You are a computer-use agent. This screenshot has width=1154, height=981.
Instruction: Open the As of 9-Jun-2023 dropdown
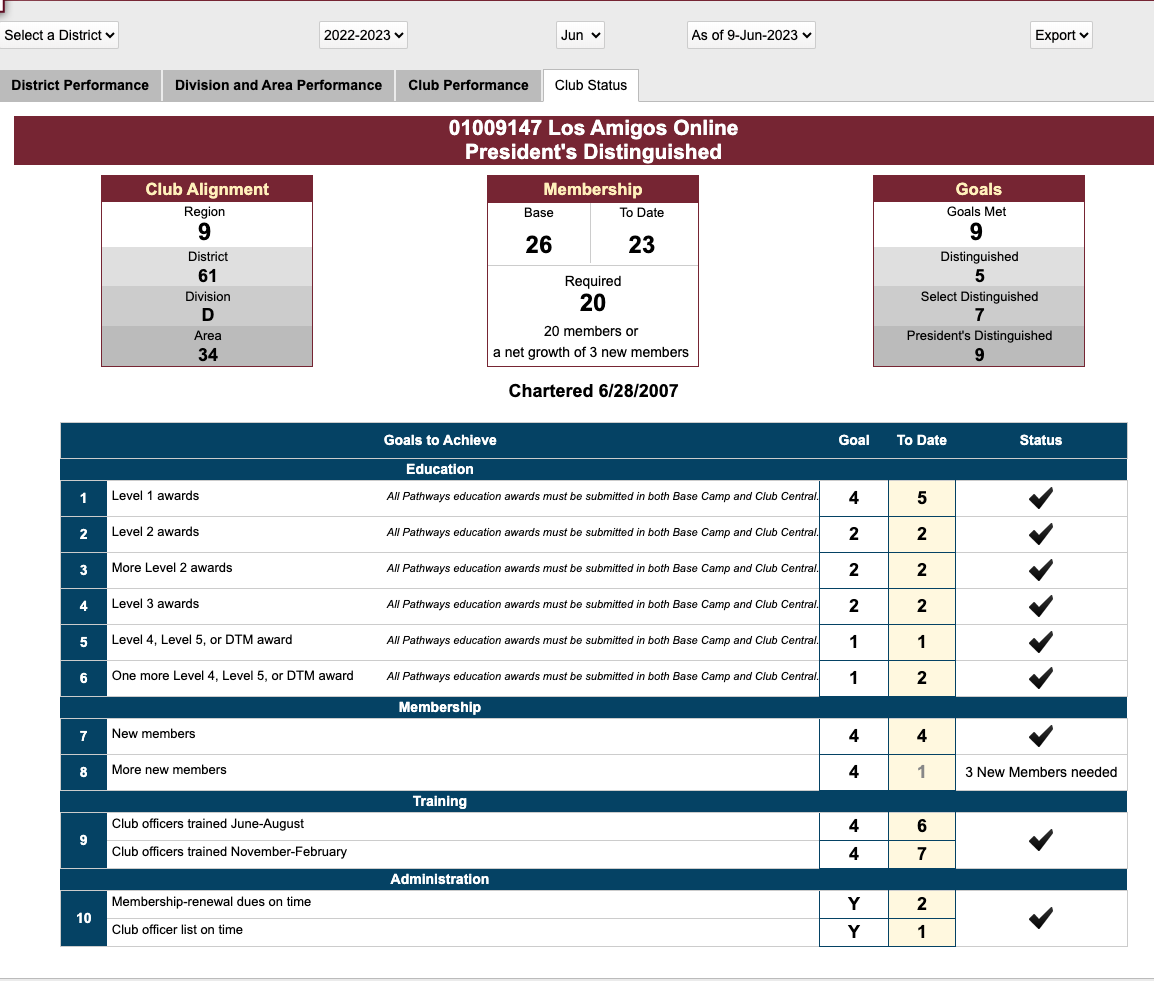click(751, 35)
